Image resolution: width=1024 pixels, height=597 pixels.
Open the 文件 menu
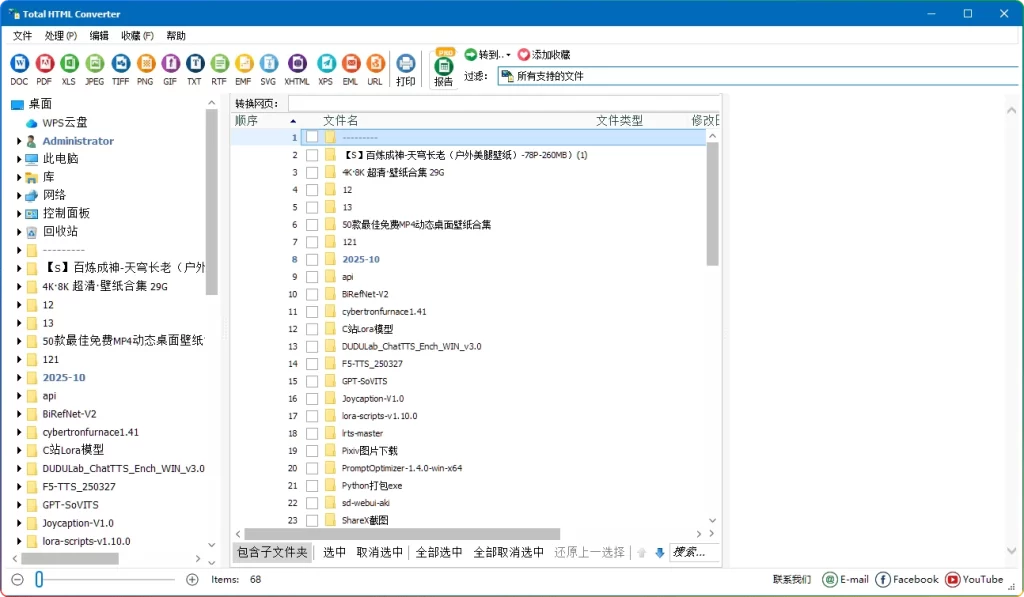click(x=22, y=35)
